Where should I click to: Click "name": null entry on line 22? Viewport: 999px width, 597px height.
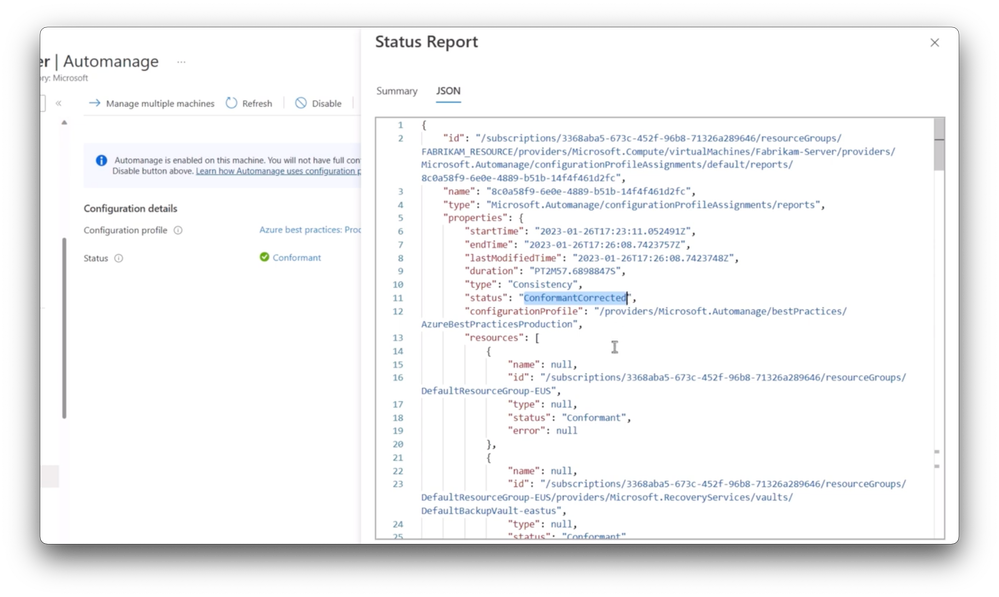tap(542, 471)
